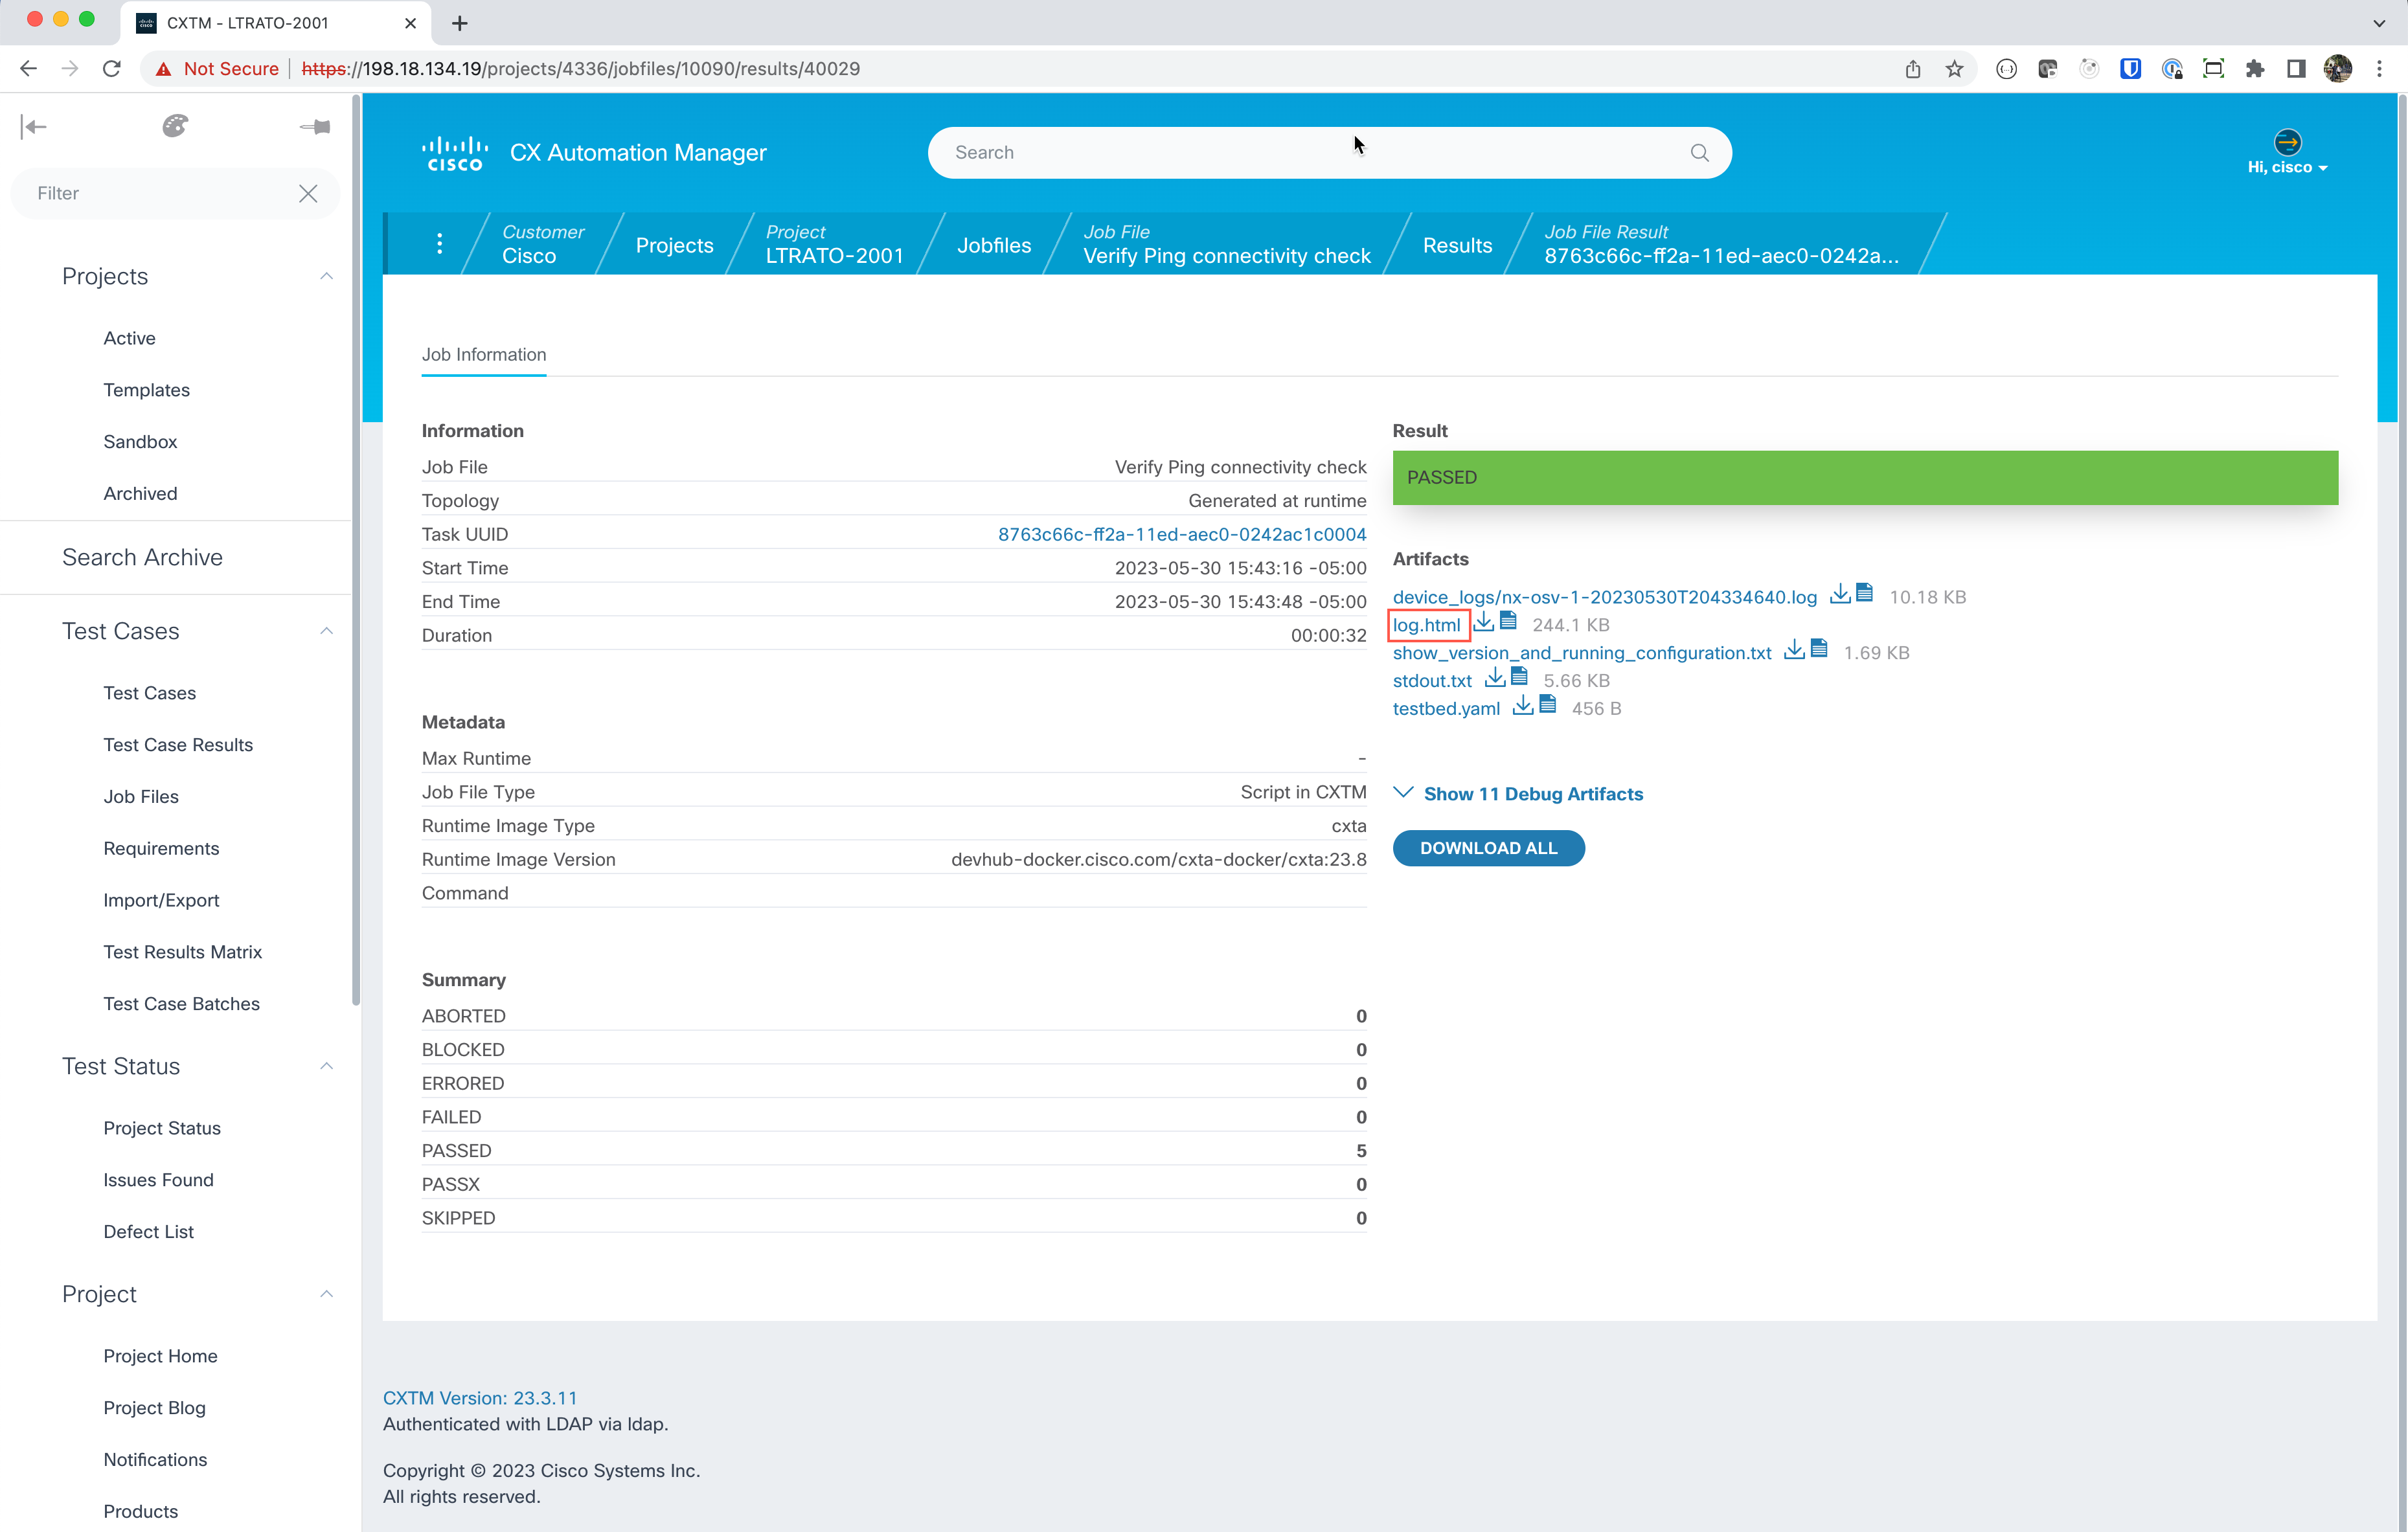Open show_version_and_running_configuration.txt link
Screen dimensions: 2408x1532
1581,653
